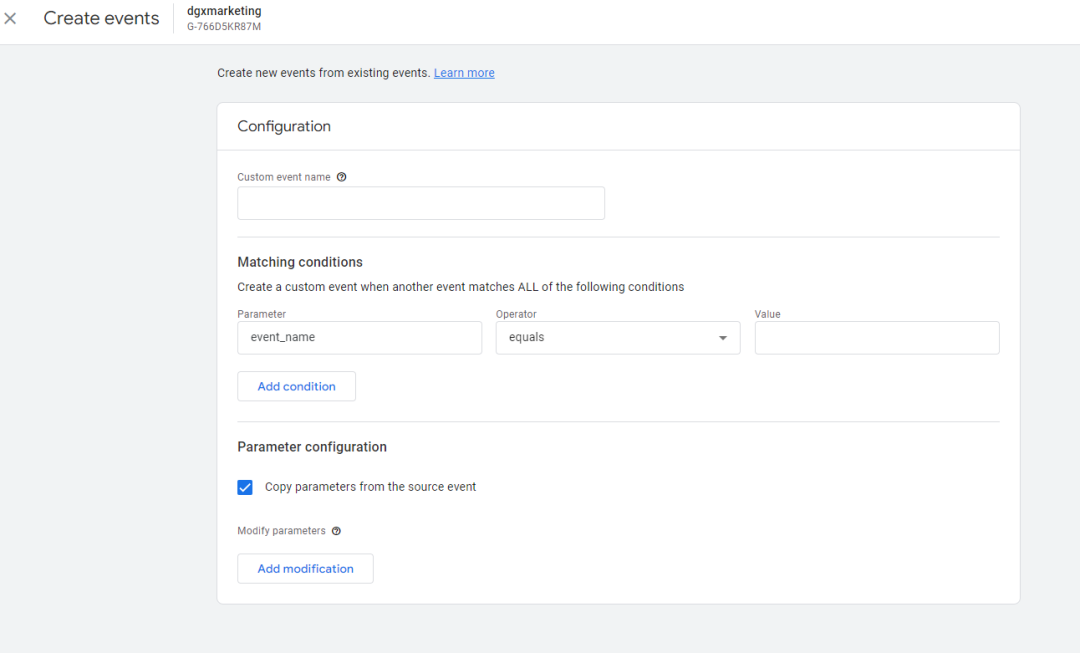
Task: Uncheck the Copy parameters checkbox
Action: 245,487
